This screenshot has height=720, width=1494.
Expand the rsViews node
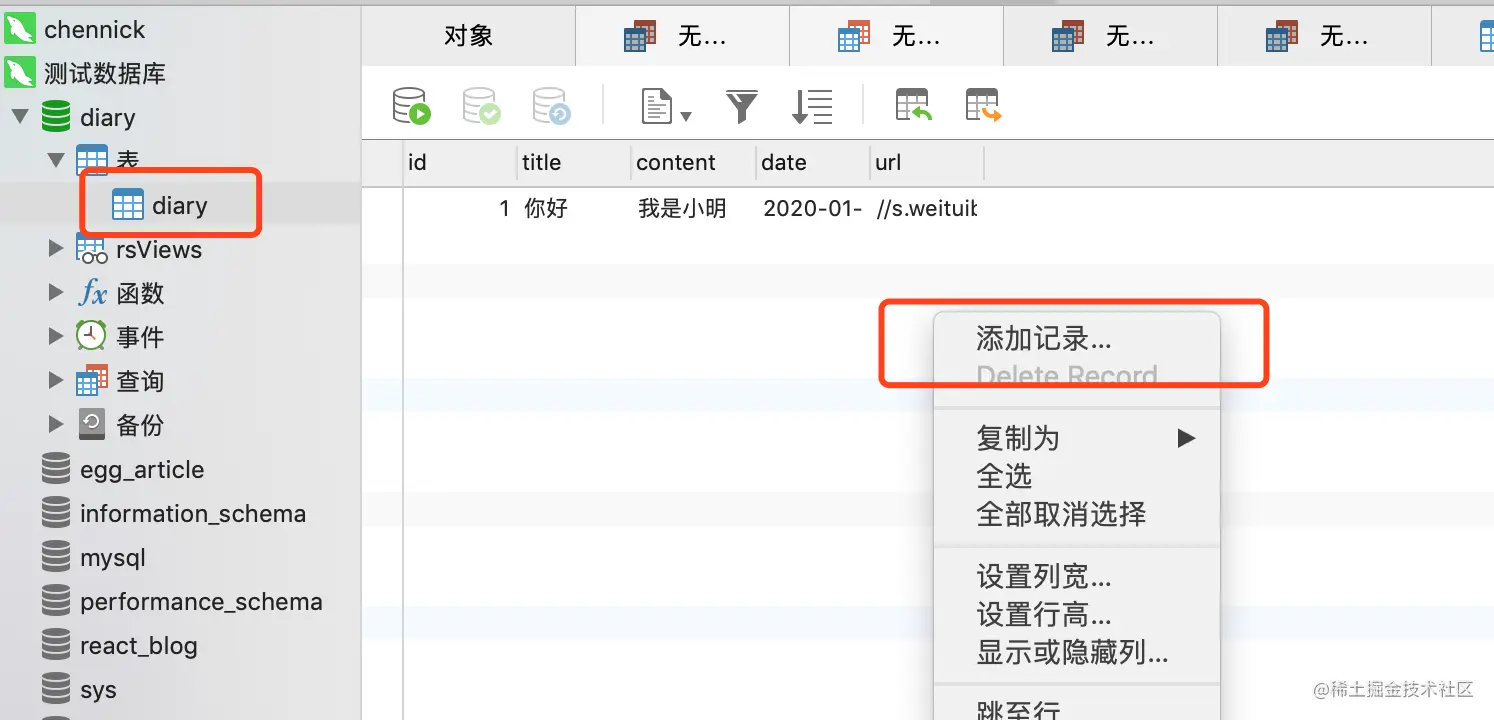coord(56,249)
